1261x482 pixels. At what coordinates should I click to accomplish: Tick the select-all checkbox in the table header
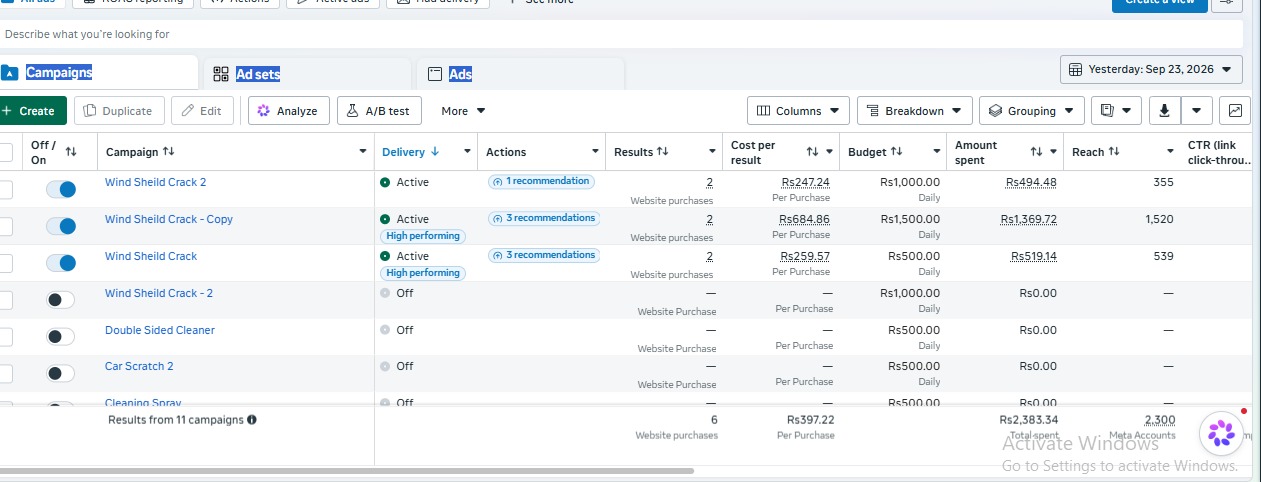coord(5,152)
